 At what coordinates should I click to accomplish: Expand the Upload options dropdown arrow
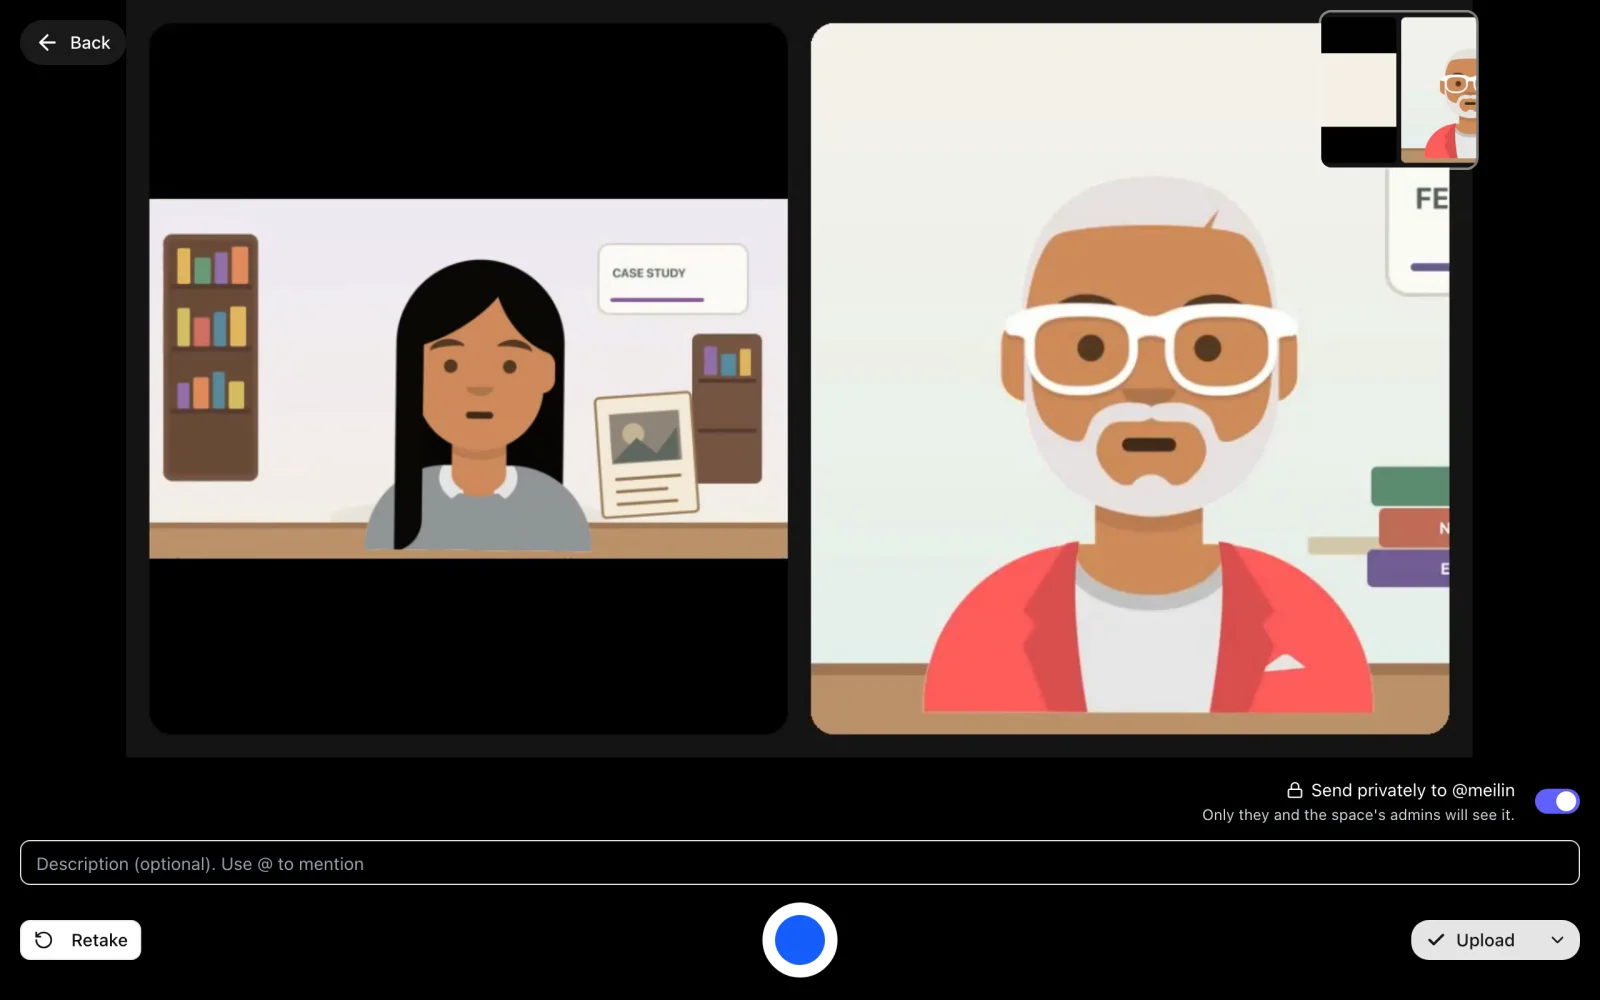pyautogui.click(x=1557, y=940)
